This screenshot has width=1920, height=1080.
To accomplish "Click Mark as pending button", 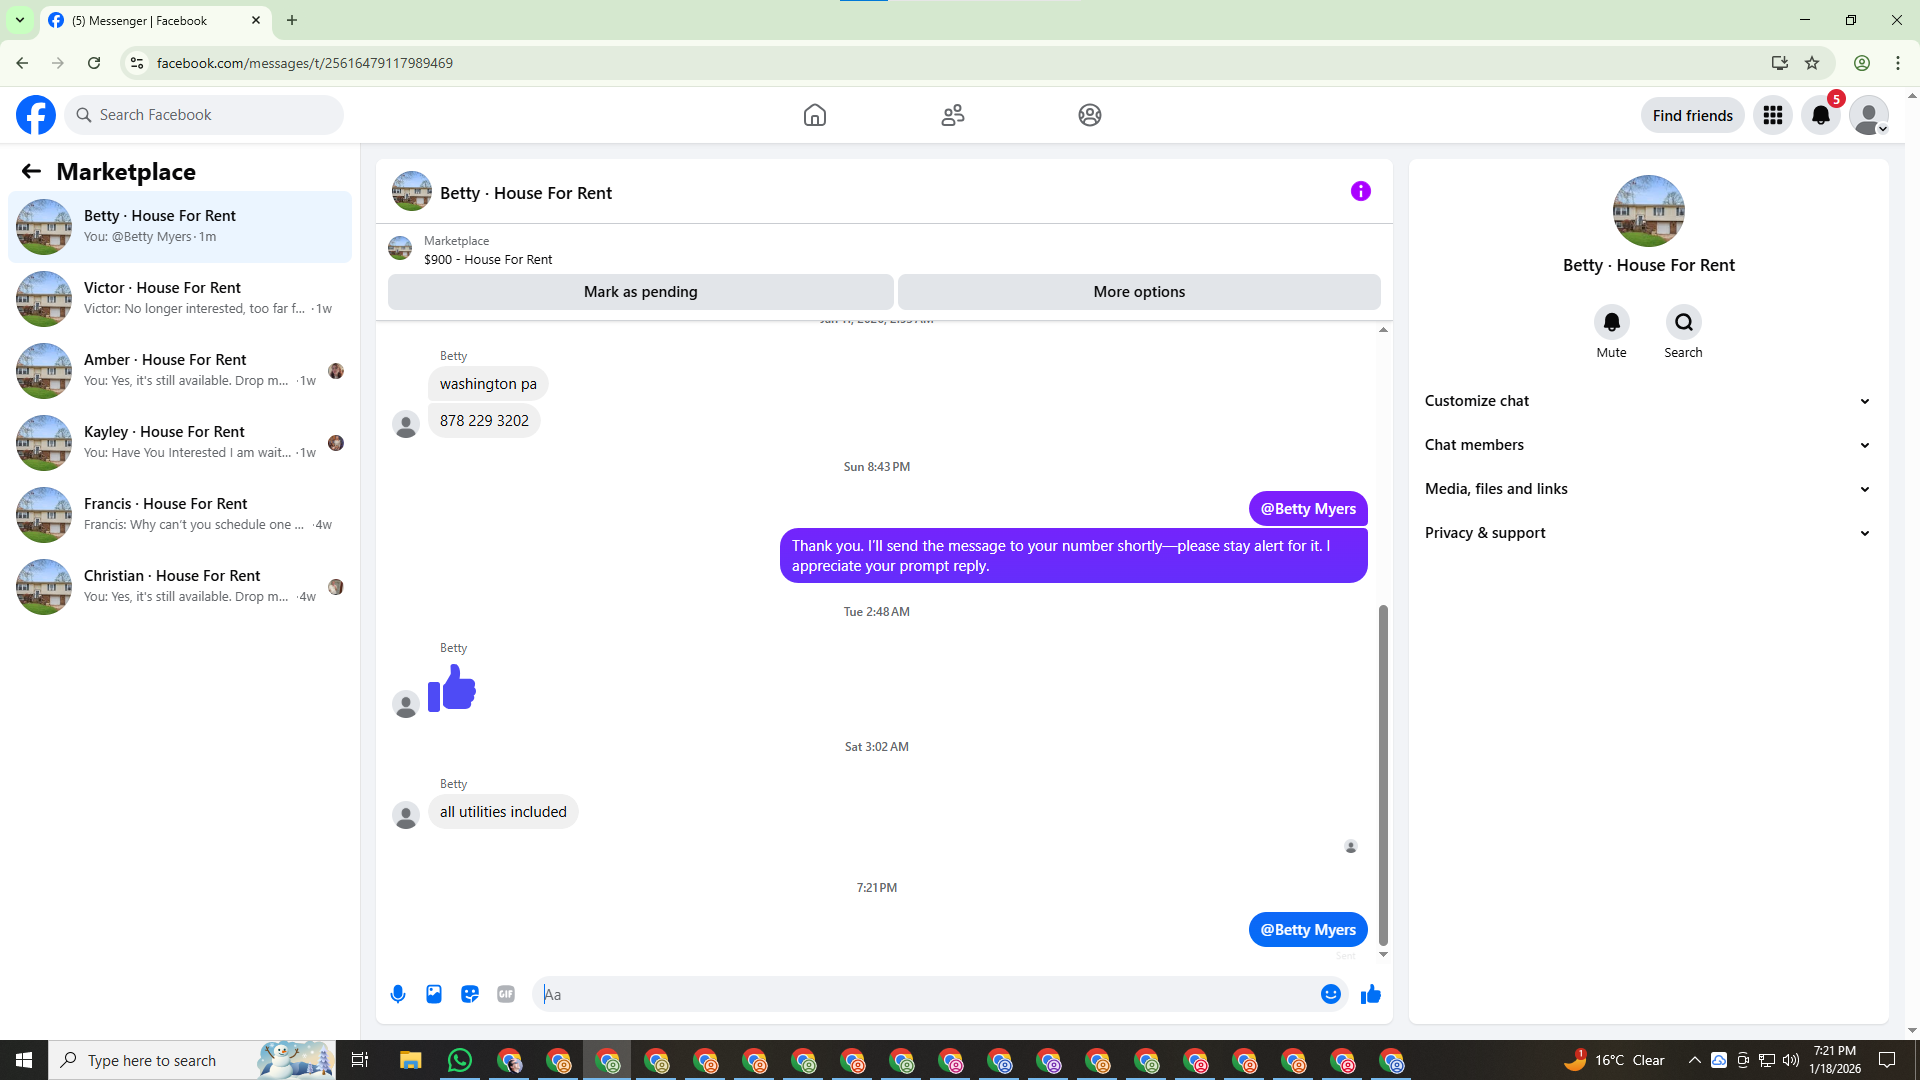I will pyautogui.click(x=640, y=292).
